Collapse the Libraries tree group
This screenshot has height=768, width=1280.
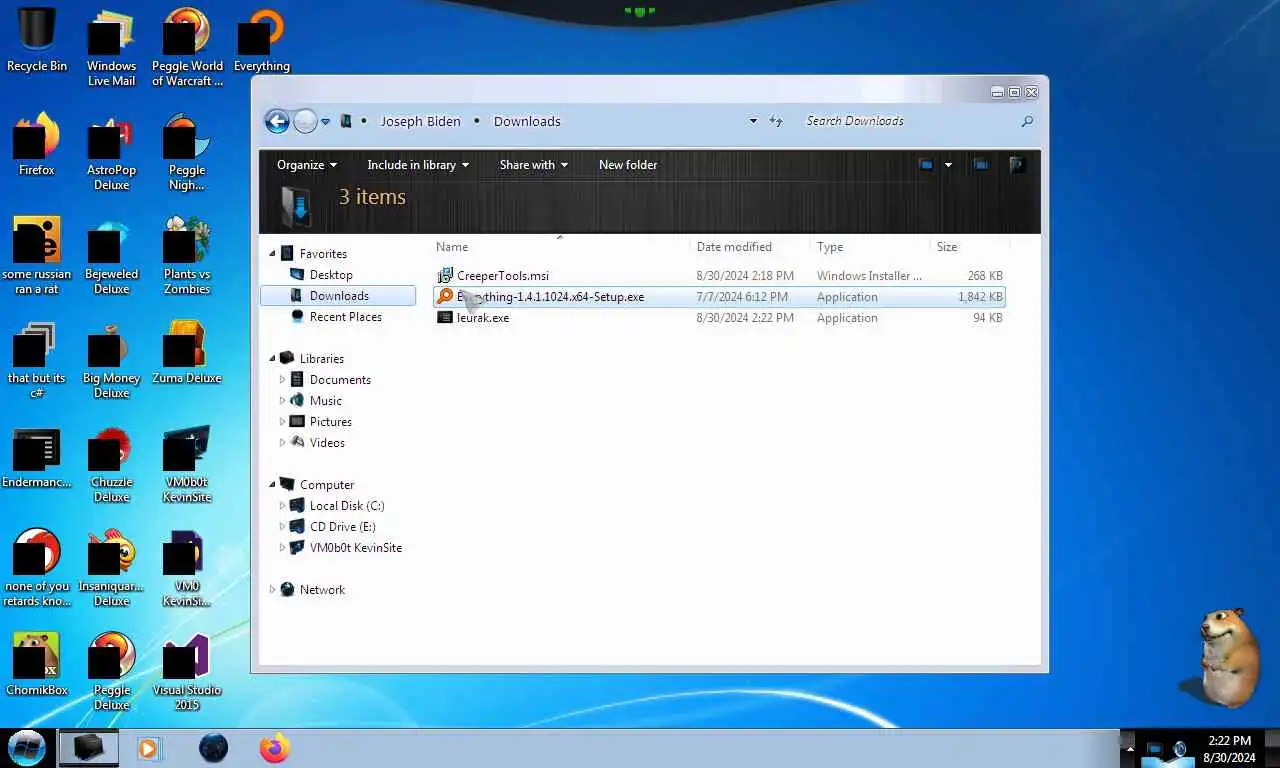click(272, 359)
